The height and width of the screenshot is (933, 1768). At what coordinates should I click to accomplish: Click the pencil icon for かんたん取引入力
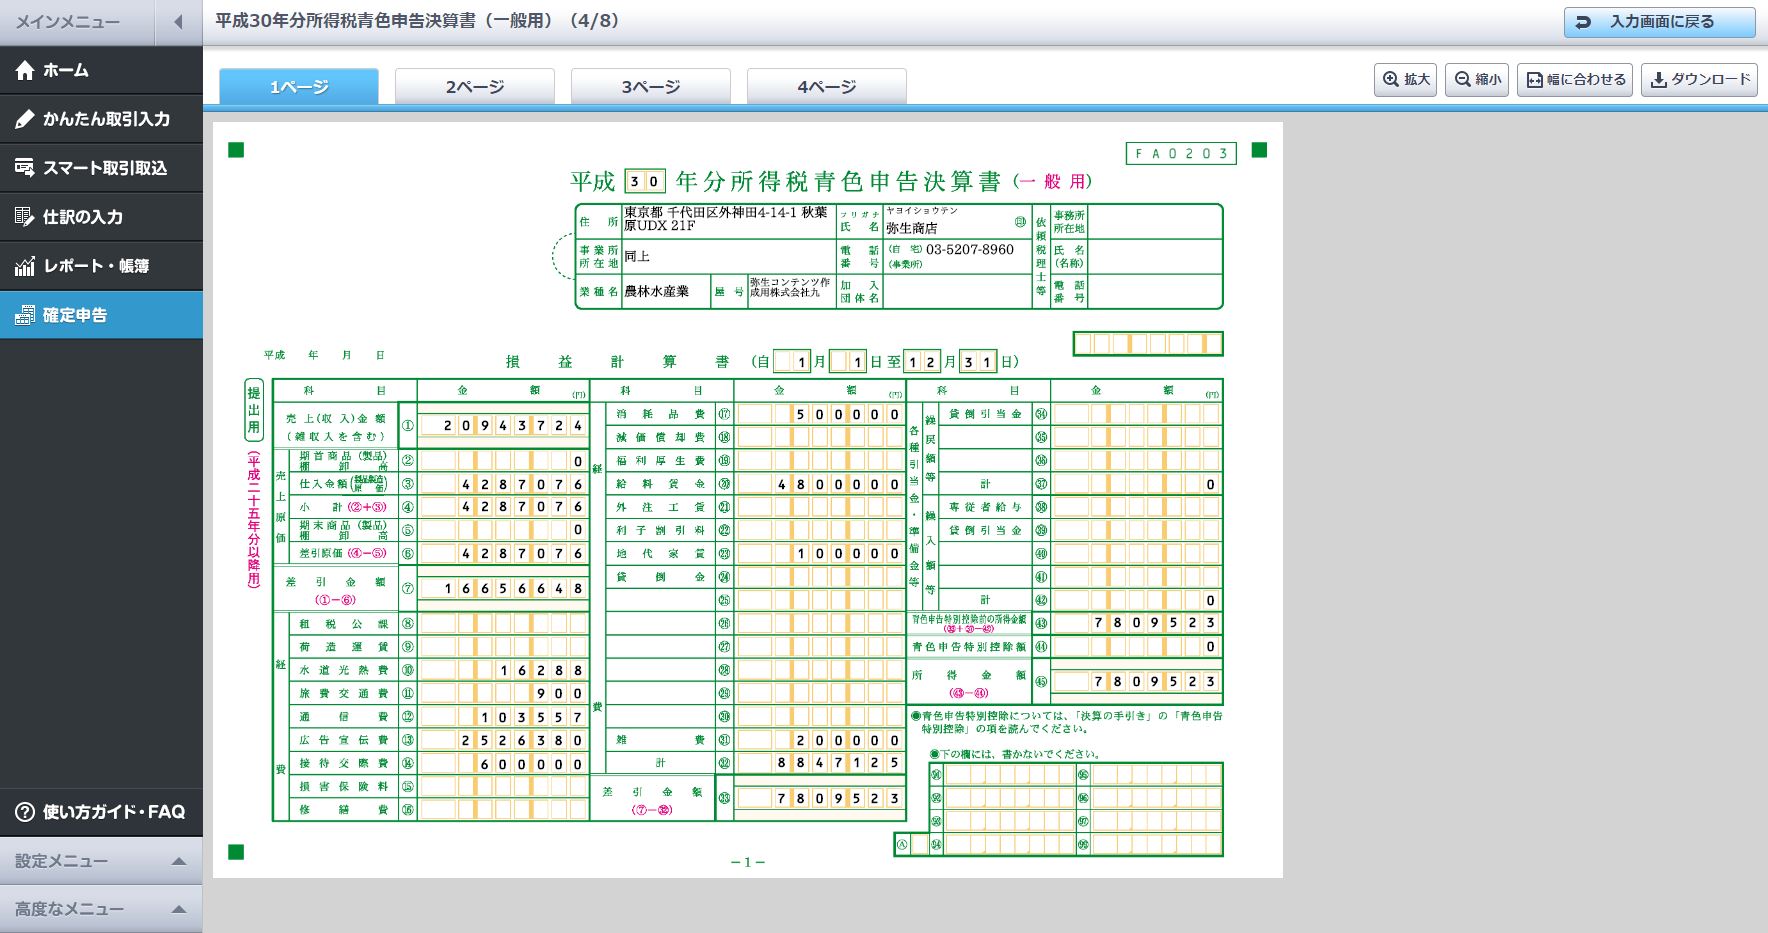tap(25, 119)
